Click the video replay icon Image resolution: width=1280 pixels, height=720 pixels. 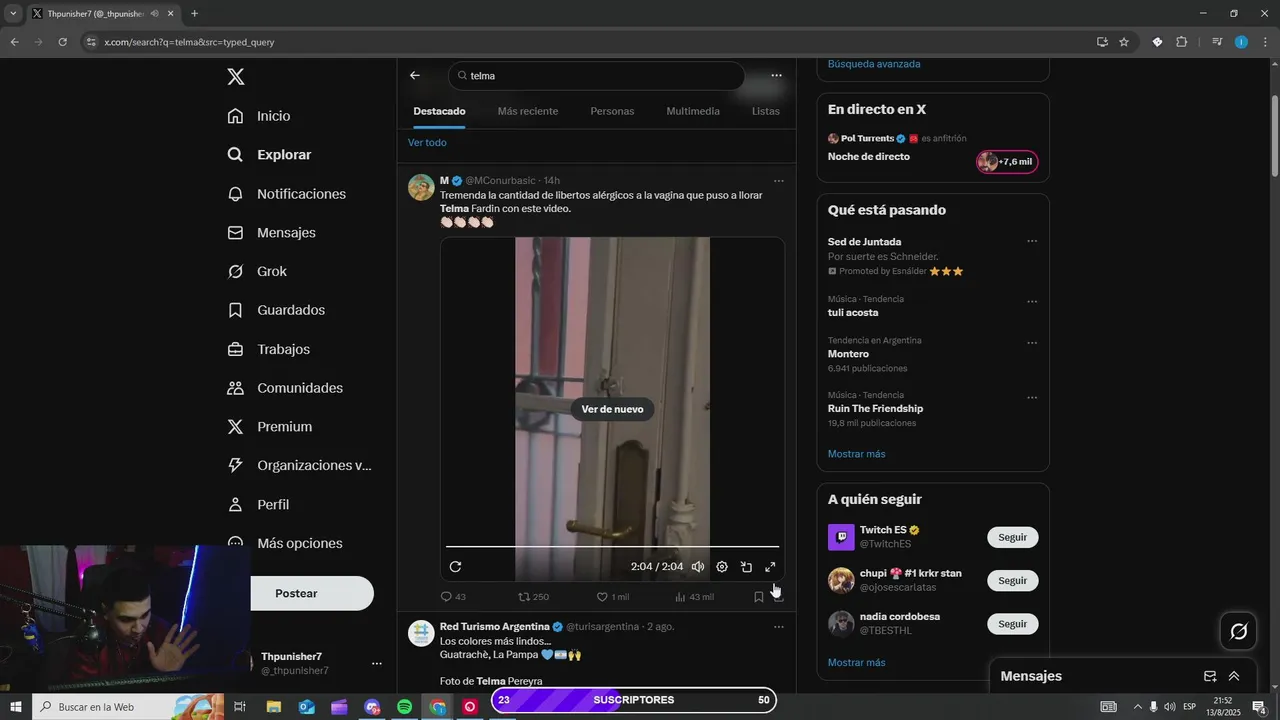tap(455, 567)
